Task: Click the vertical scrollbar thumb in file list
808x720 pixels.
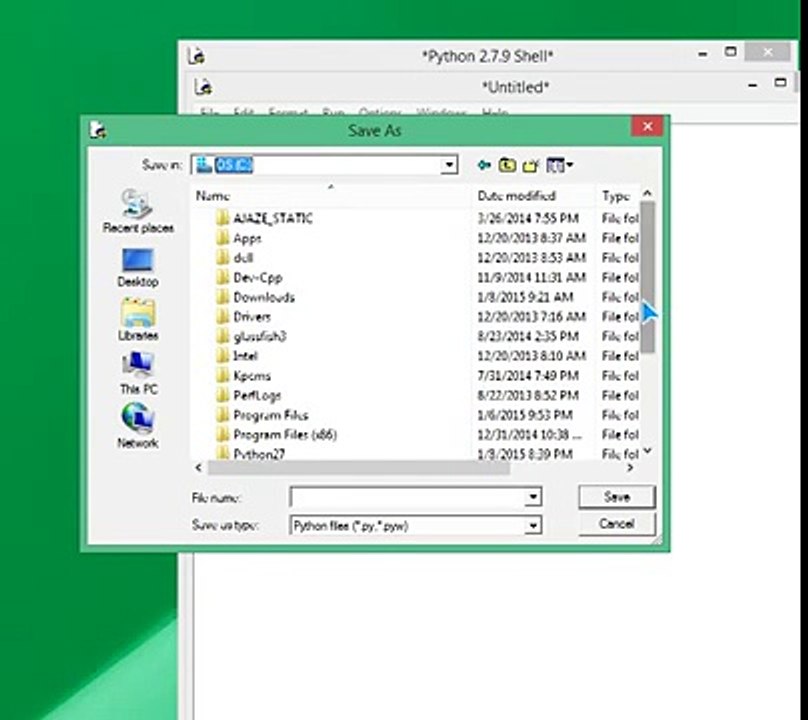Action: point(647,277)
